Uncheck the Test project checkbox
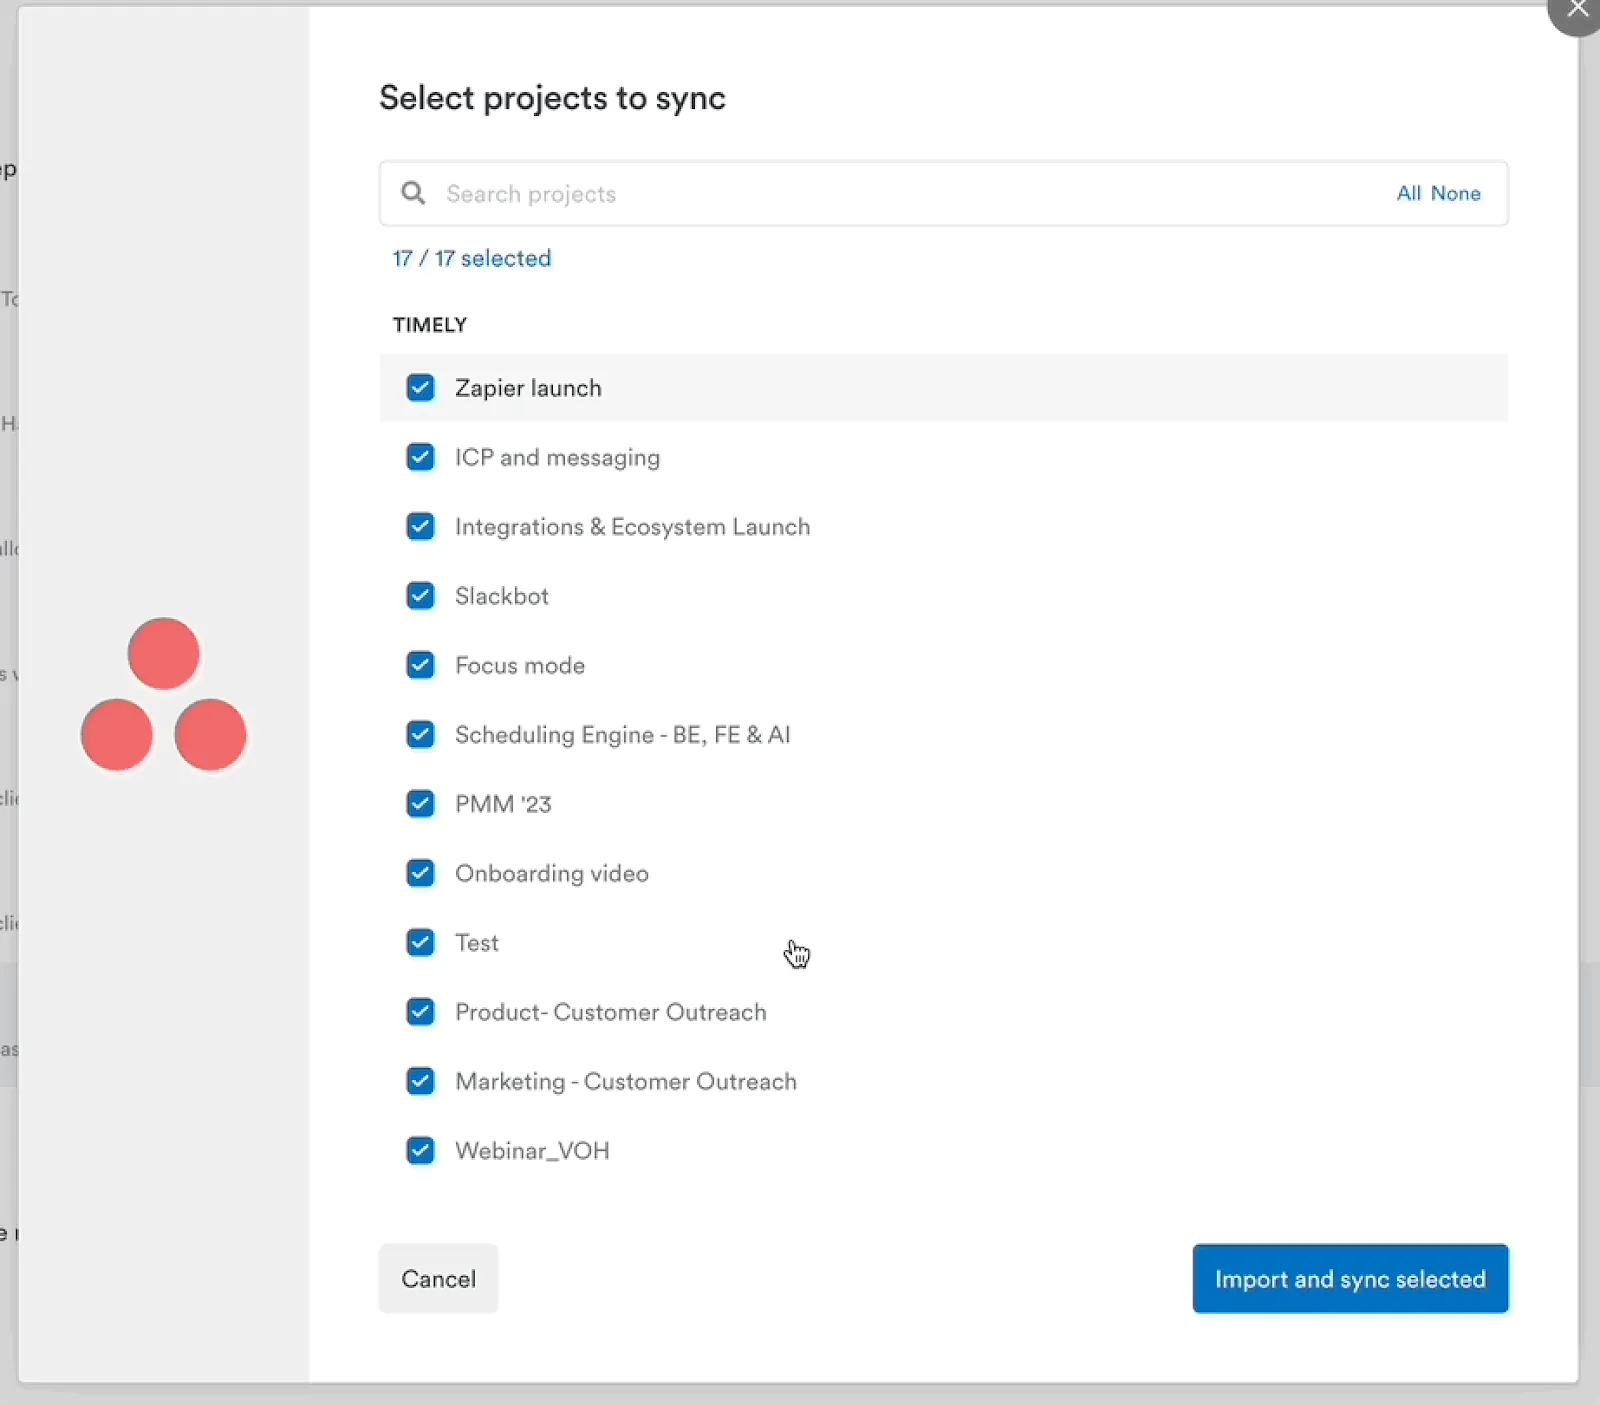Image resolution: width=1600 pixels, height=1406 pixels. [421, 943]
